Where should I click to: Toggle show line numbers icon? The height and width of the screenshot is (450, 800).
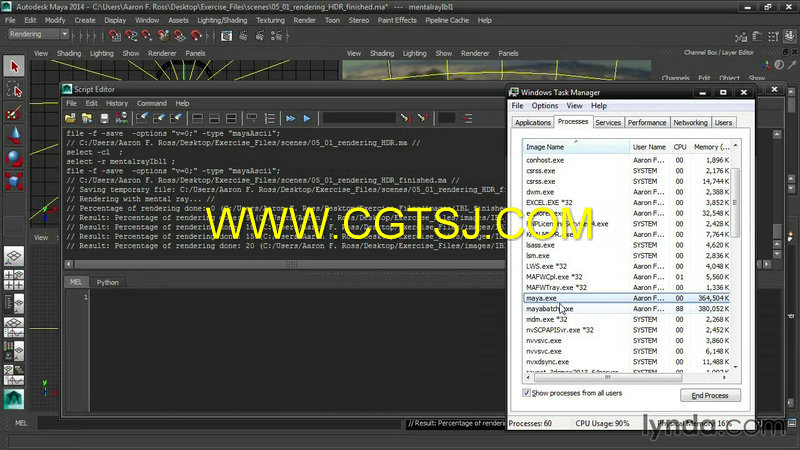(269, 118)
